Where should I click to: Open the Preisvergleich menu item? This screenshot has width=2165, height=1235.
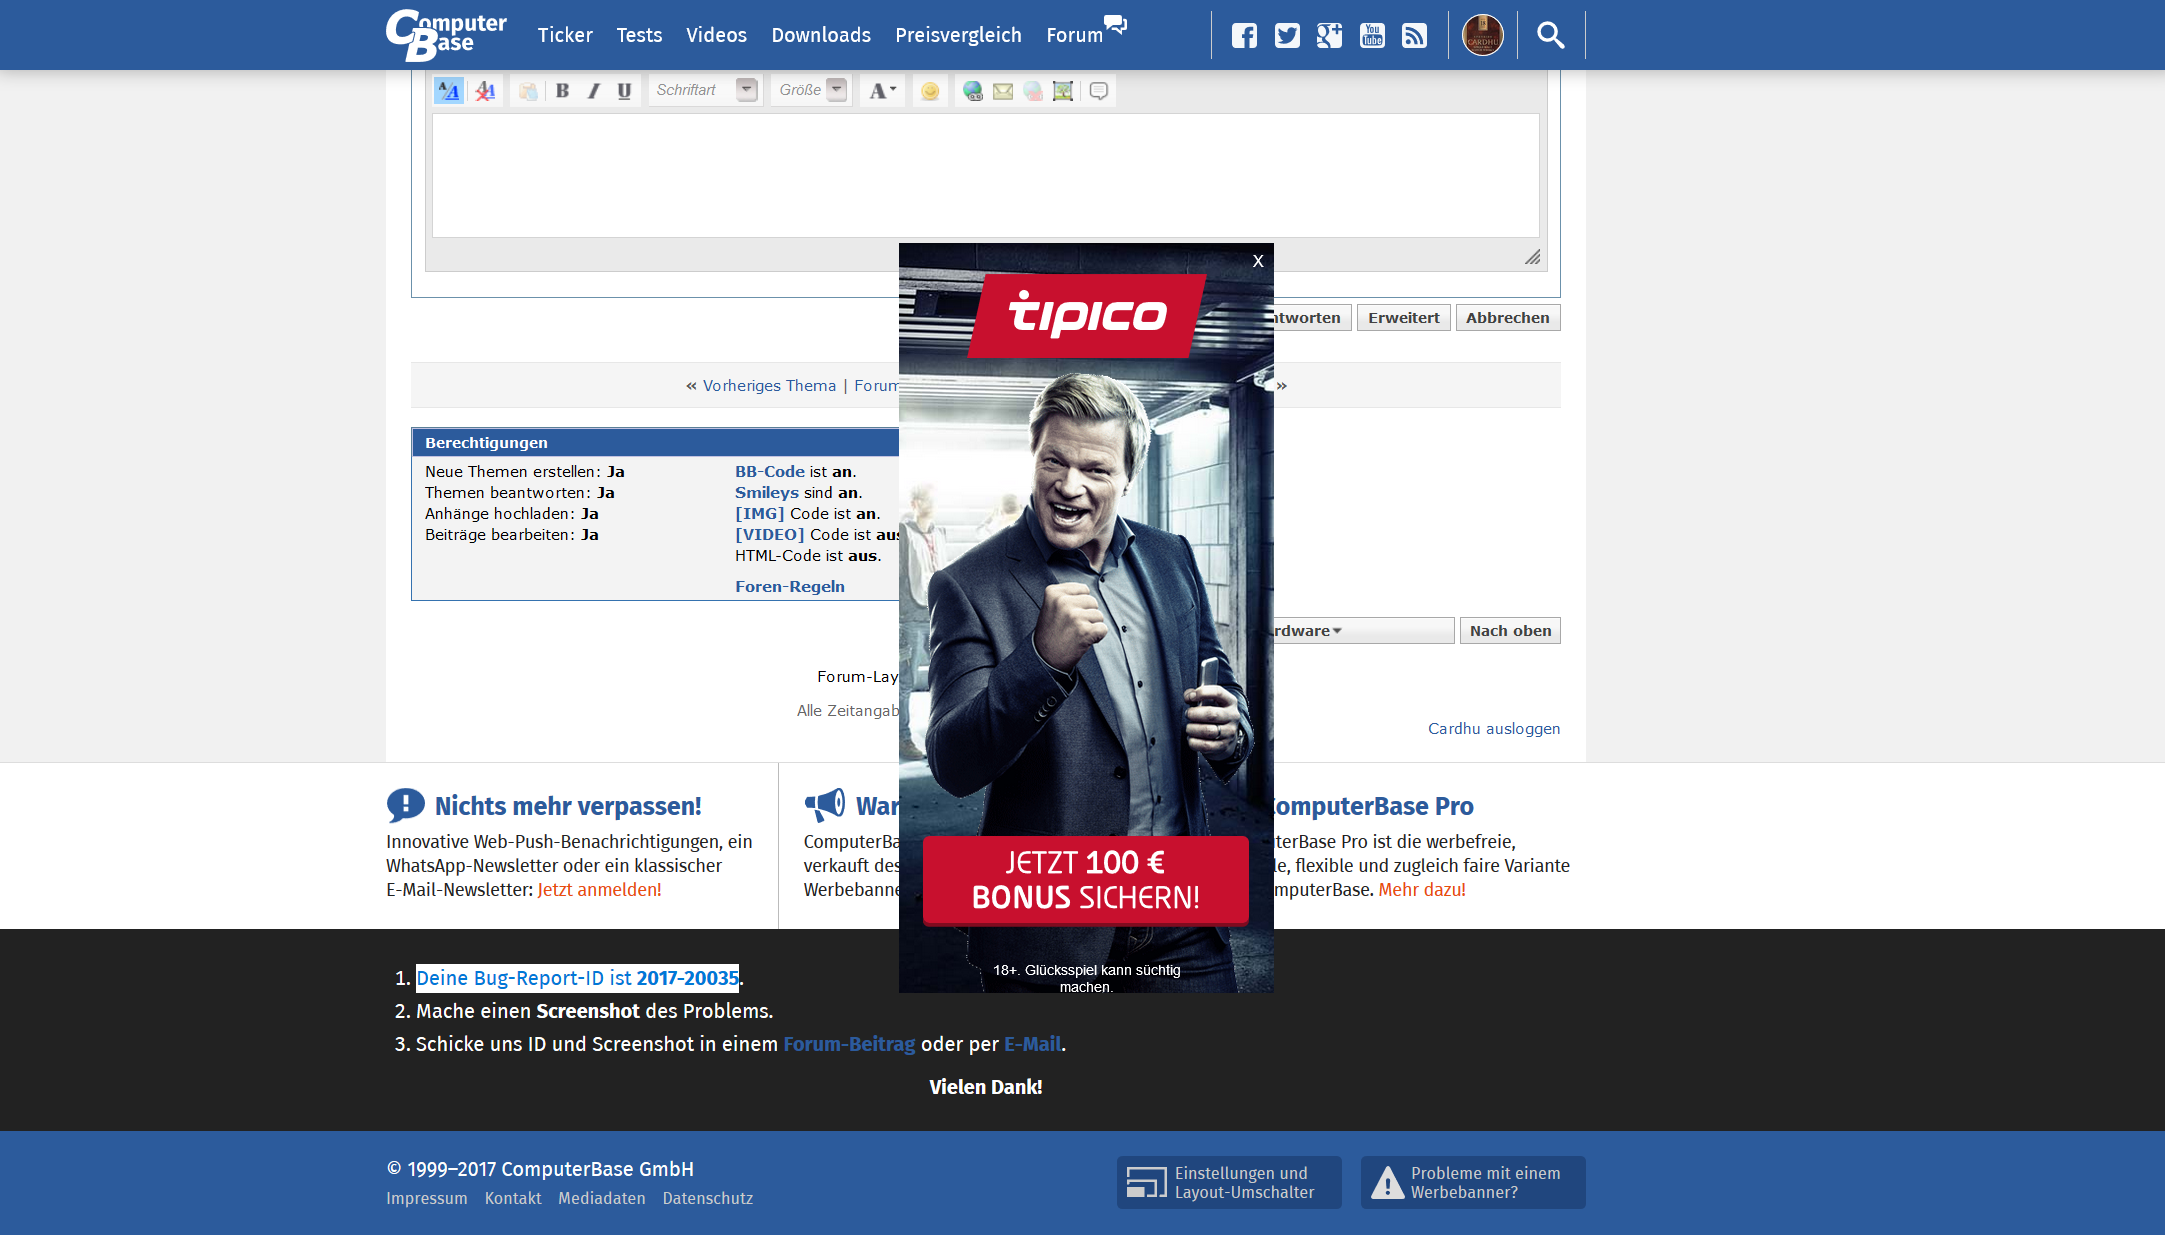[958, 35]
